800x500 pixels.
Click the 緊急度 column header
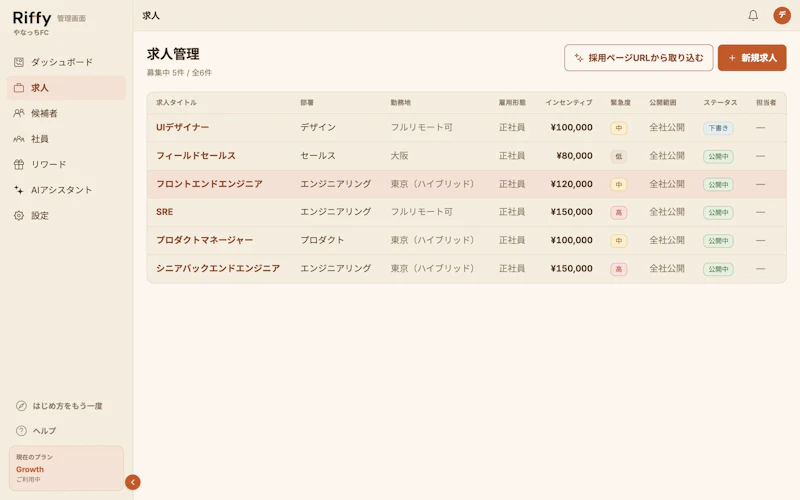620,103
